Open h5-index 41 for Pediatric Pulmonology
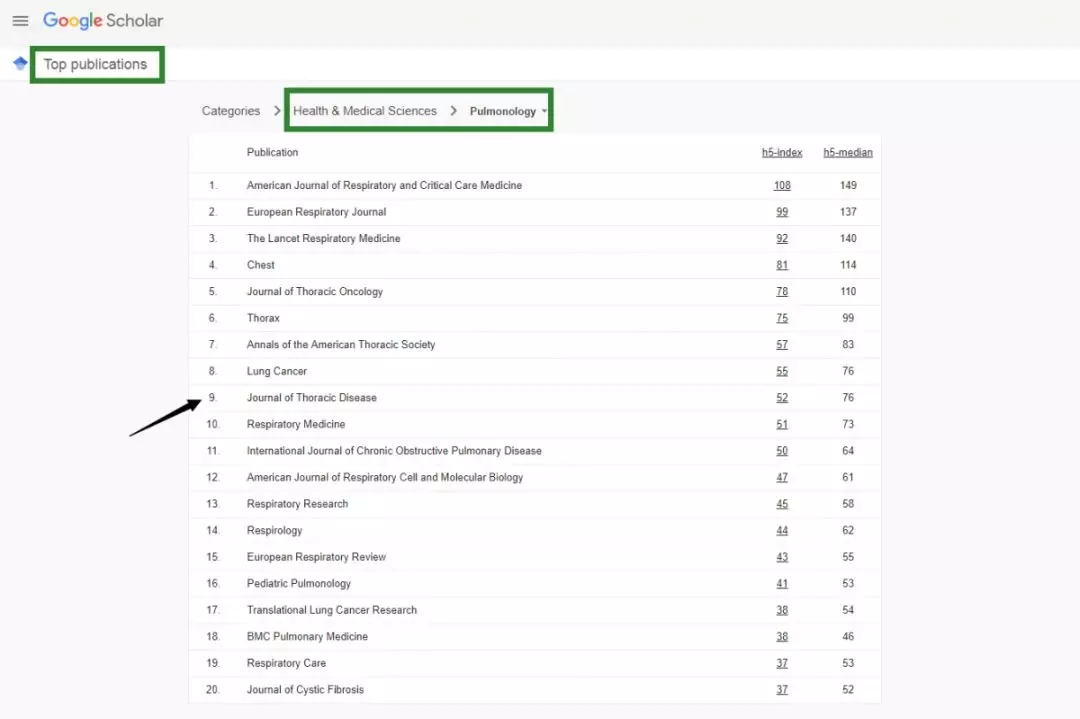This screenshot has height=719, width=1080. (x=782, y=583)
